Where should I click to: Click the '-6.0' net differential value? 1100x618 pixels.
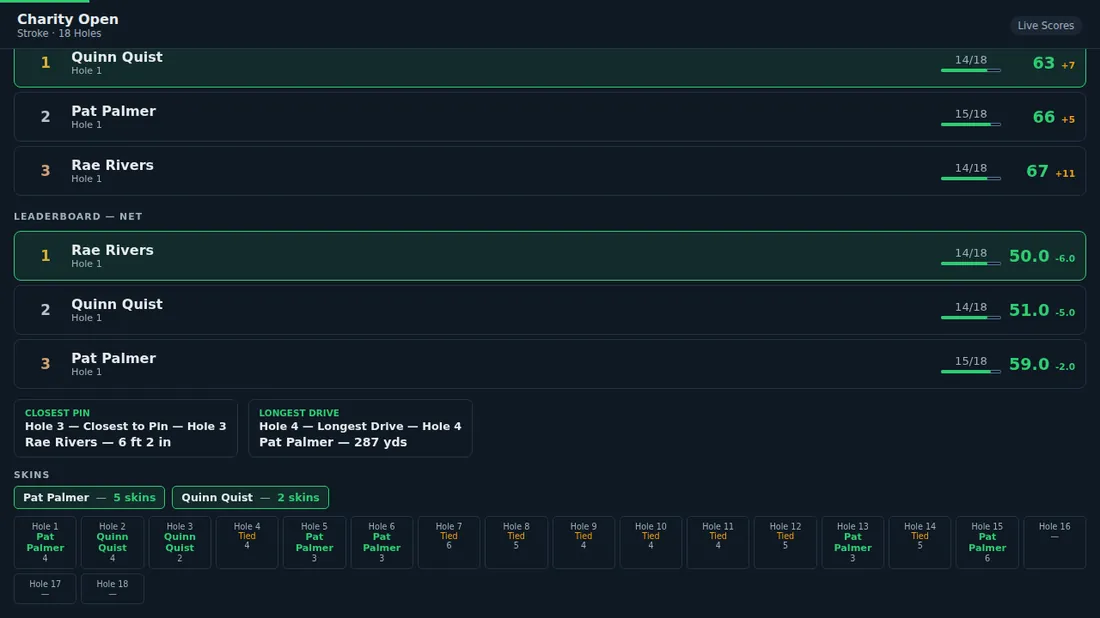point(1065,258)
